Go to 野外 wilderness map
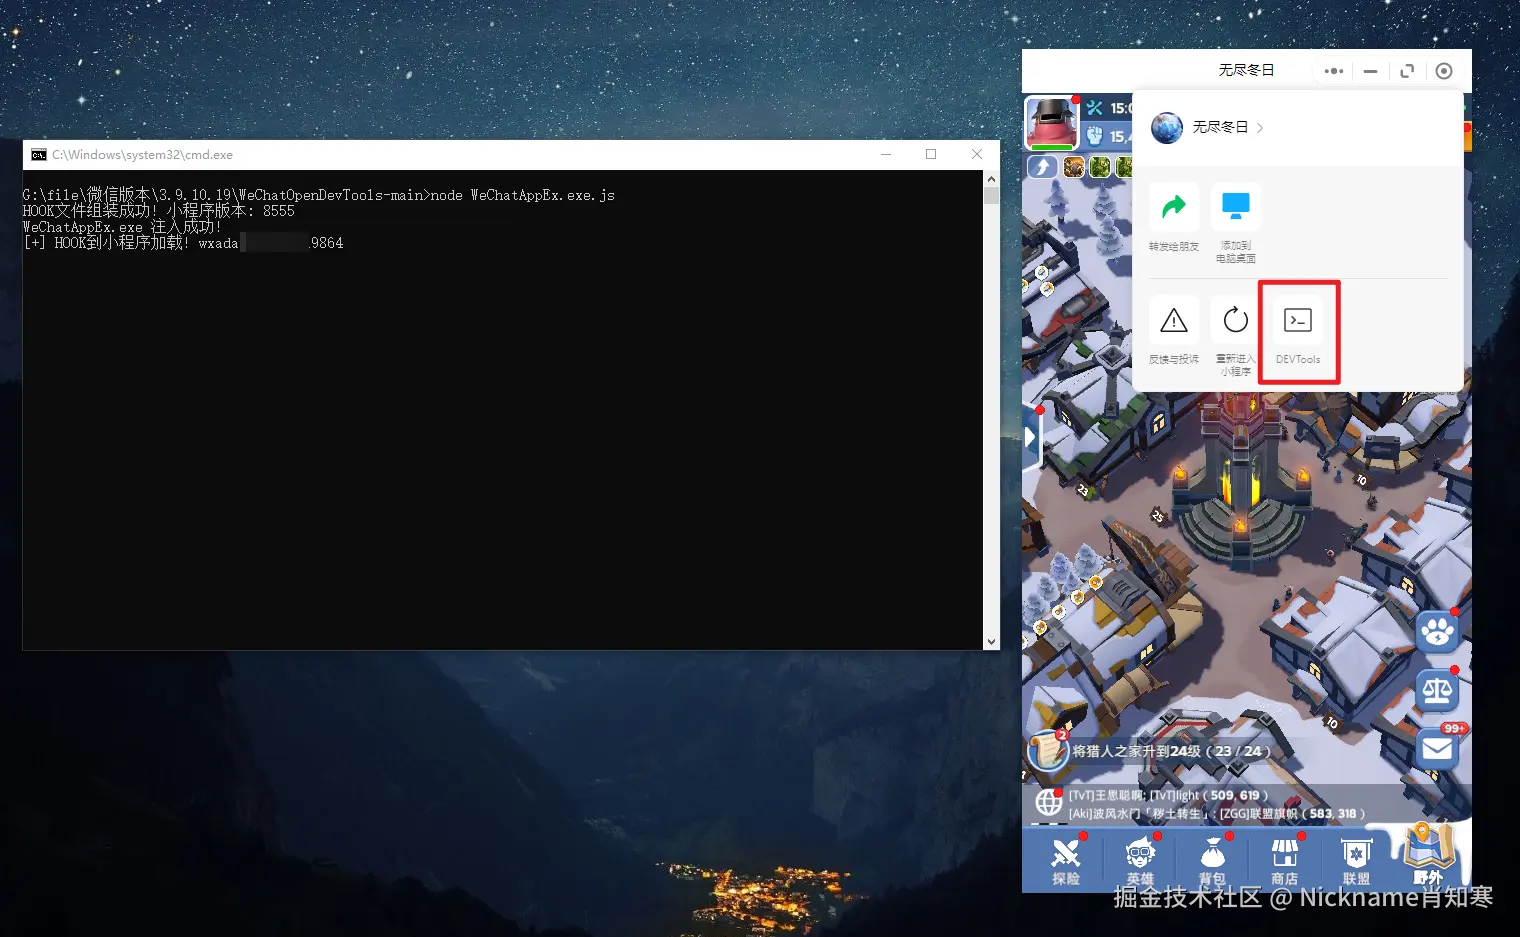Image resolution: width=1520 pixels, height=937 pixels. (1428, 855)
